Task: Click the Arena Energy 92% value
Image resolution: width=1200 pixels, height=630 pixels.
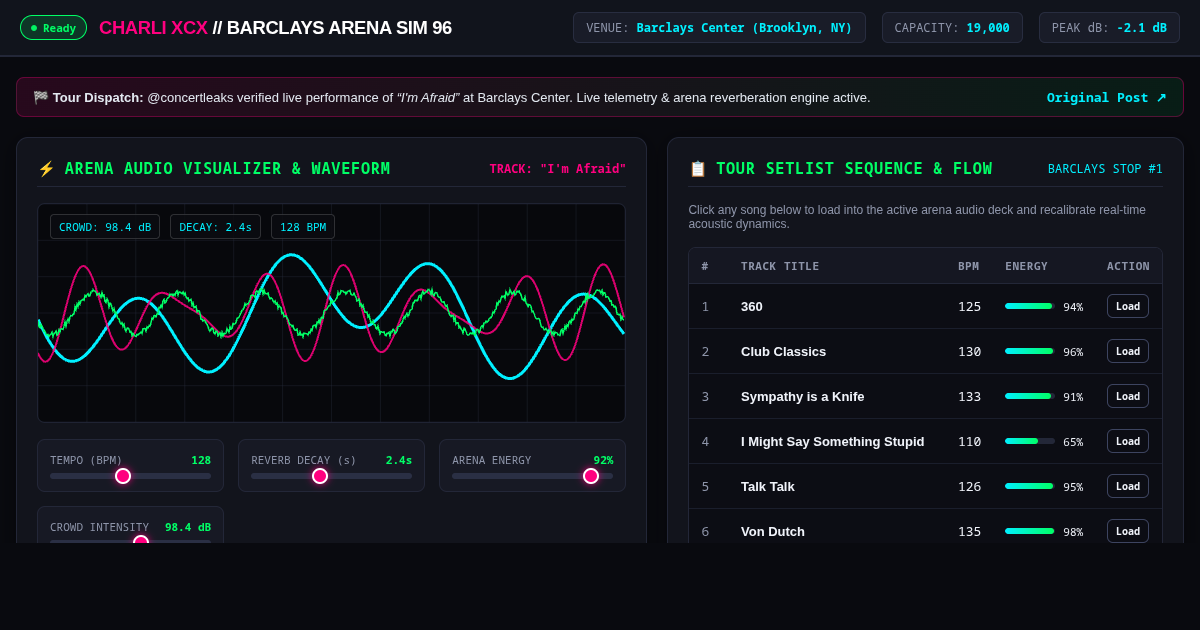Action: [603, 460]
